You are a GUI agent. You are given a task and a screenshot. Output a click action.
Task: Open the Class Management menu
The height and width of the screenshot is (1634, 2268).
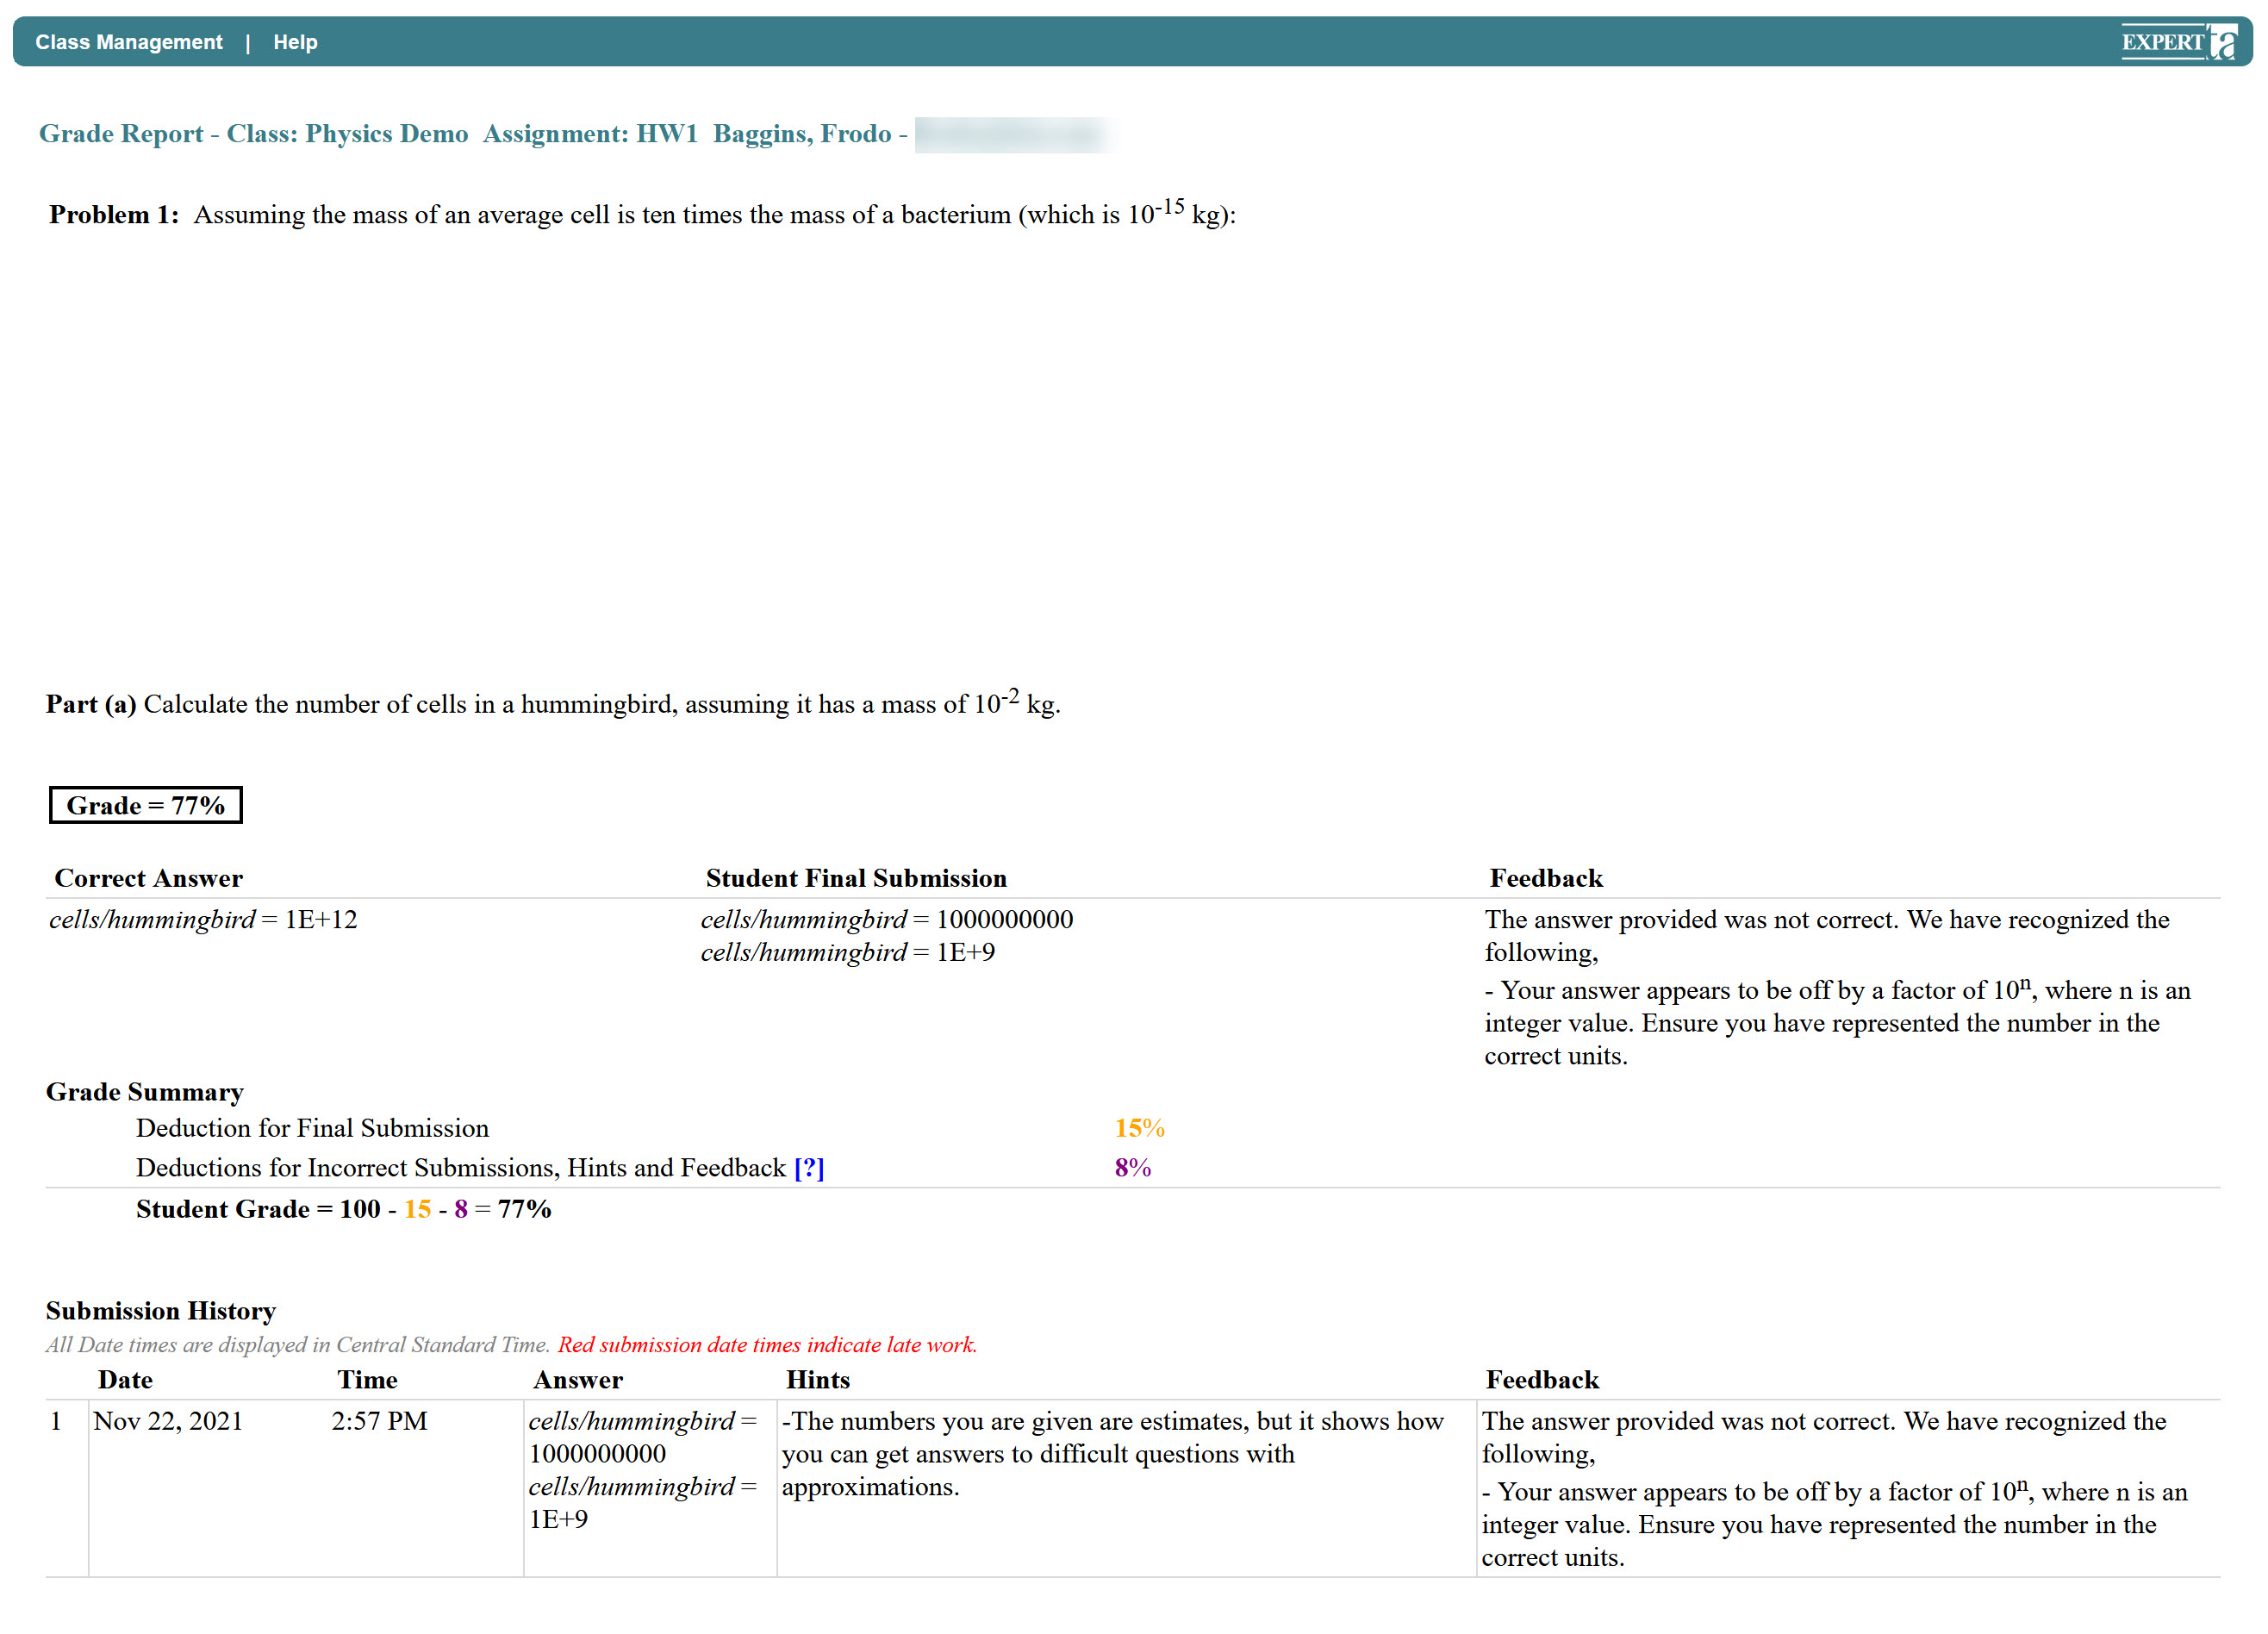[x=129, y=42]
